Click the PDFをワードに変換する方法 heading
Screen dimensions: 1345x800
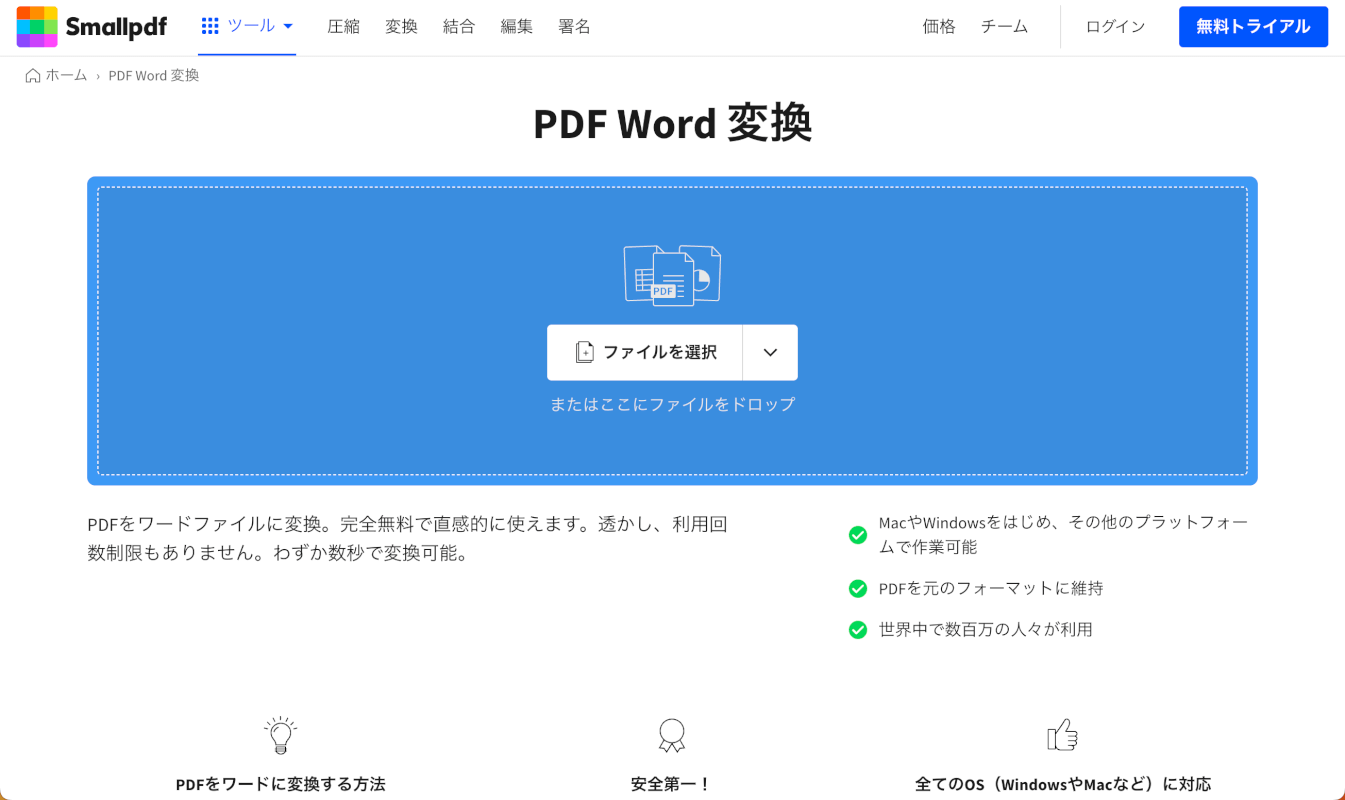(280, 784)
